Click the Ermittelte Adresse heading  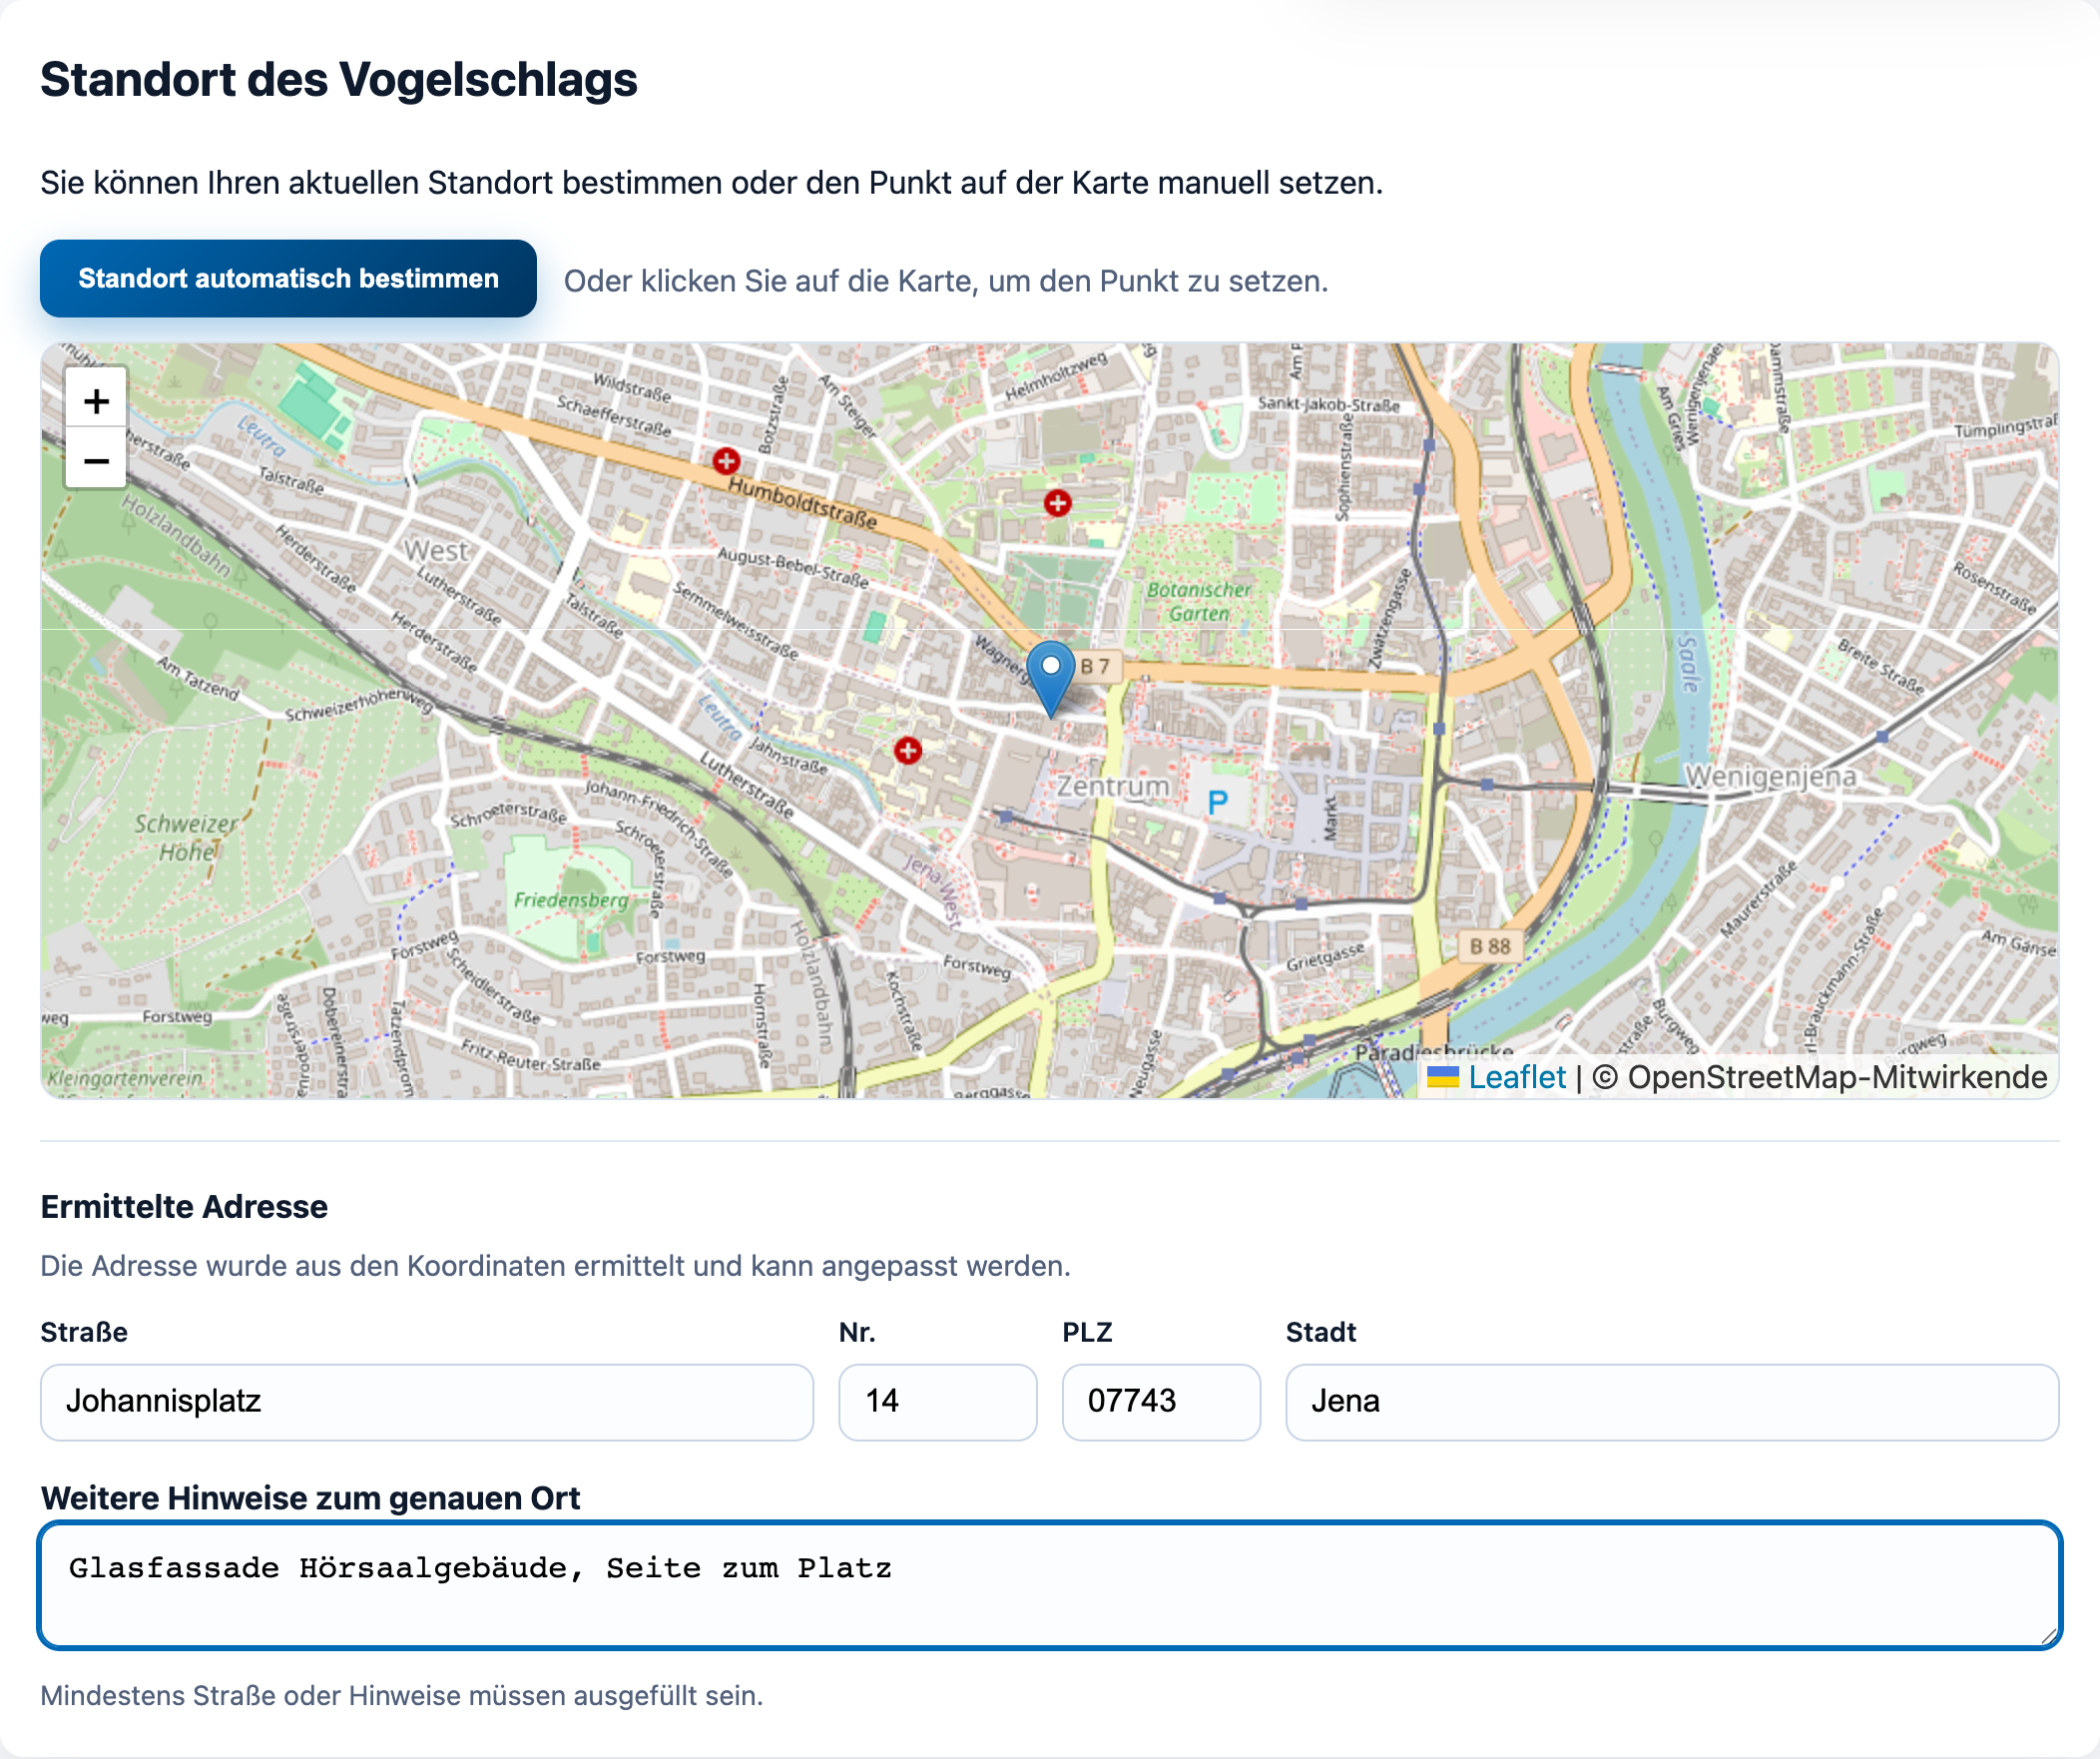coord(184,1207)
